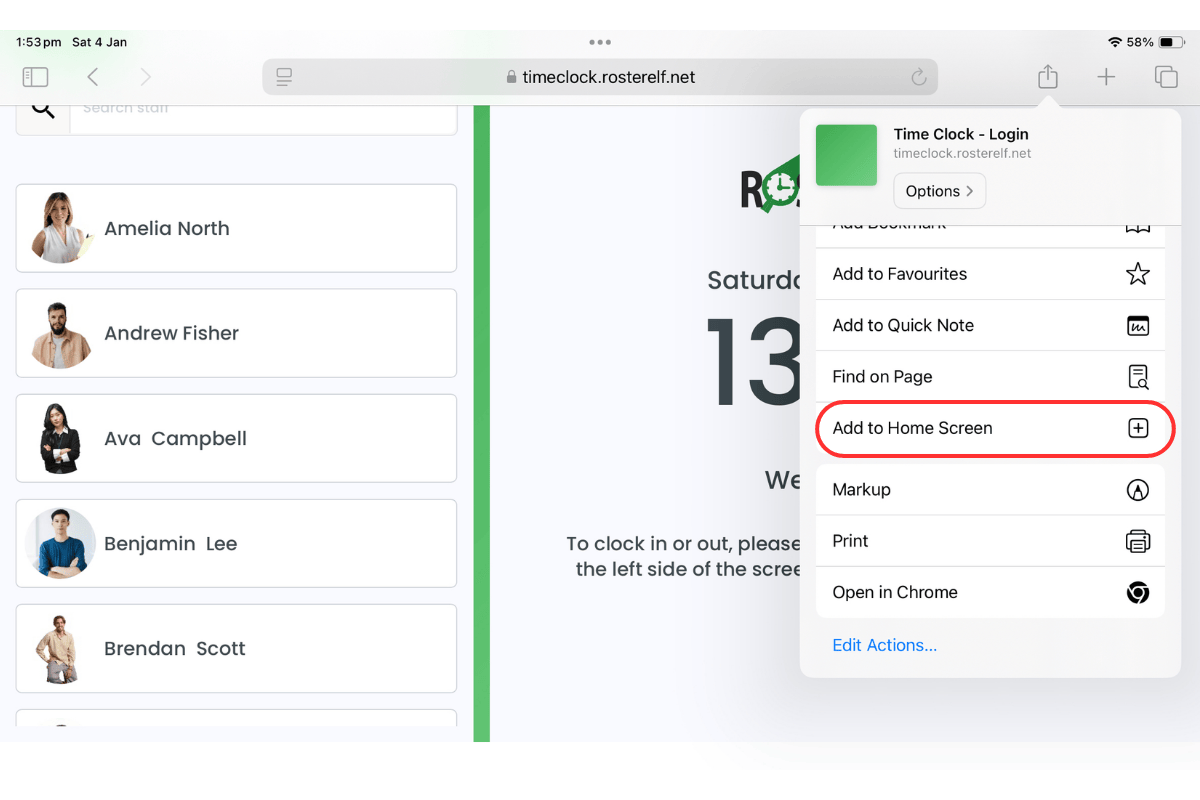This screenshot has height=800, width=1200.
Task: Tap the star icon for Add to Favourites
Action: 1138,273
